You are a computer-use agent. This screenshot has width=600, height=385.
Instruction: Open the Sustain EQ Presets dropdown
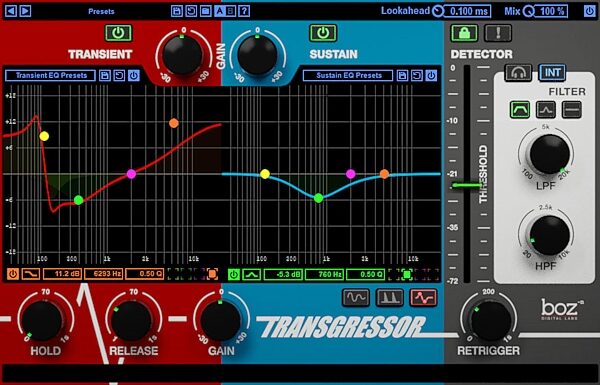[x=348, y=75]
